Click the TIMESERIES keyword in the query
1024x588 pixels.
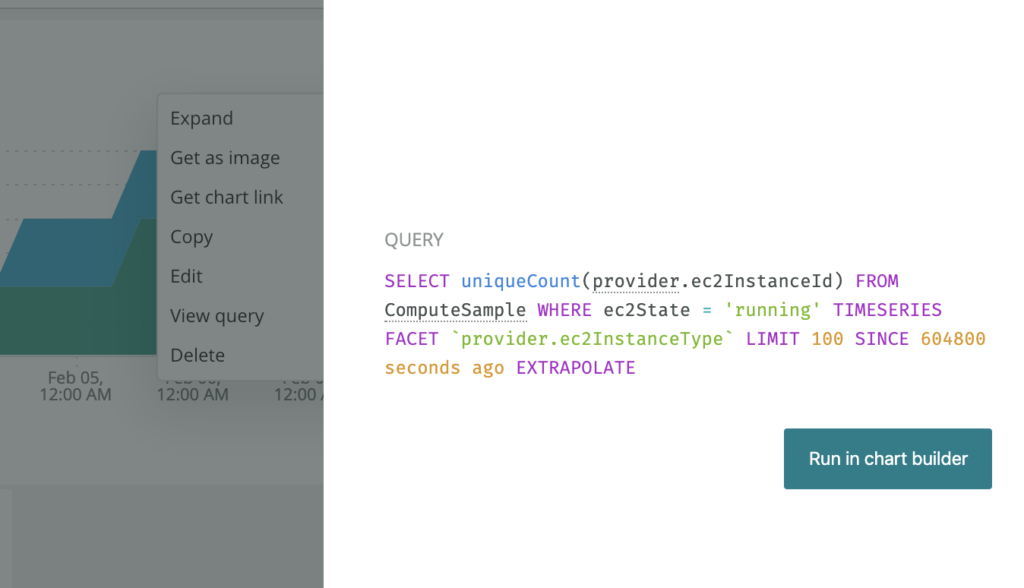point(887,310)
